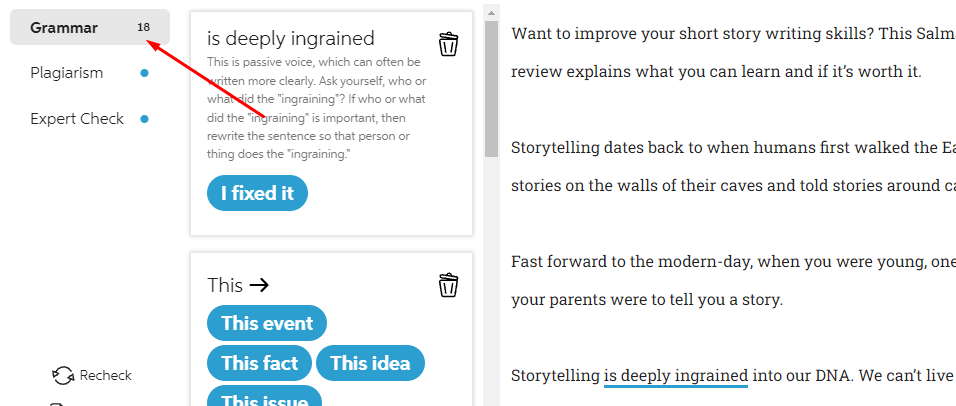Image resolution: width=956 pixels, height=406 pixels.
Task: Click the "is deeply ingrained" card heading
Action: [290, 39]
